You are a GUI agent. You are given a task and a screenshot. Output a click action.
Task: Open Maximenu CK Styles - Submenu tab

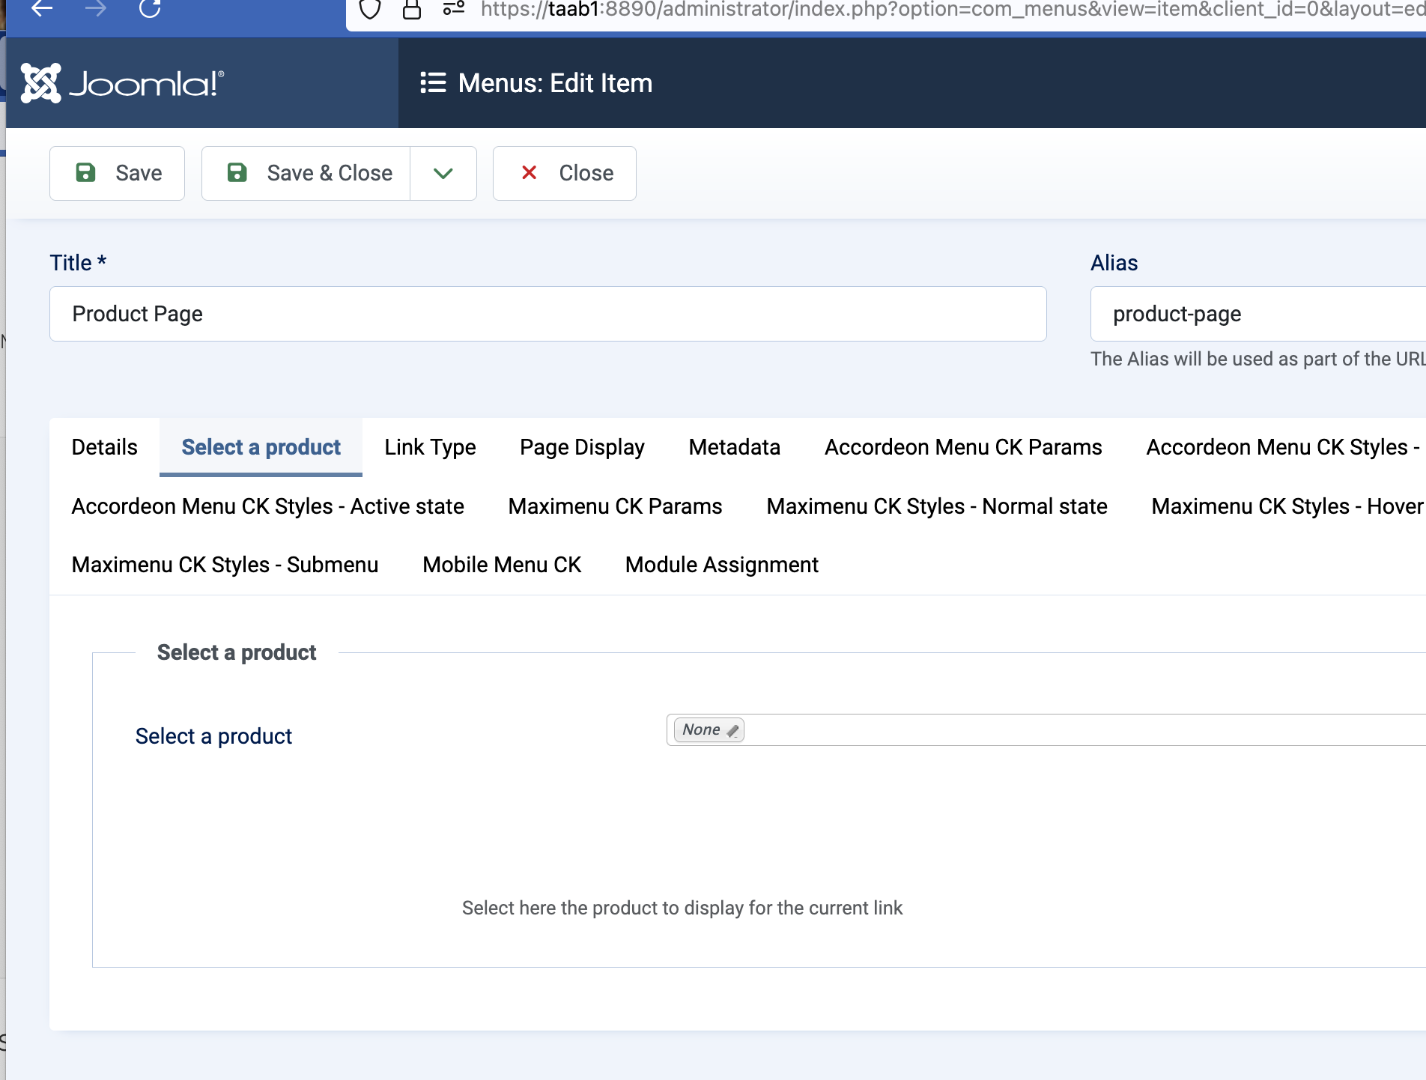pos(225,564)
